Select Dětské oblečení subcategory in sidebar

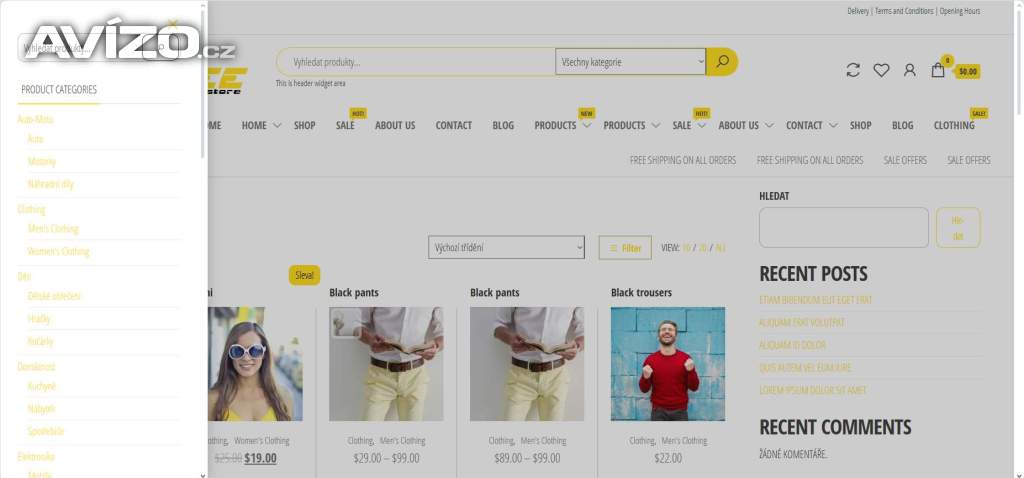[x=54, y=296]
